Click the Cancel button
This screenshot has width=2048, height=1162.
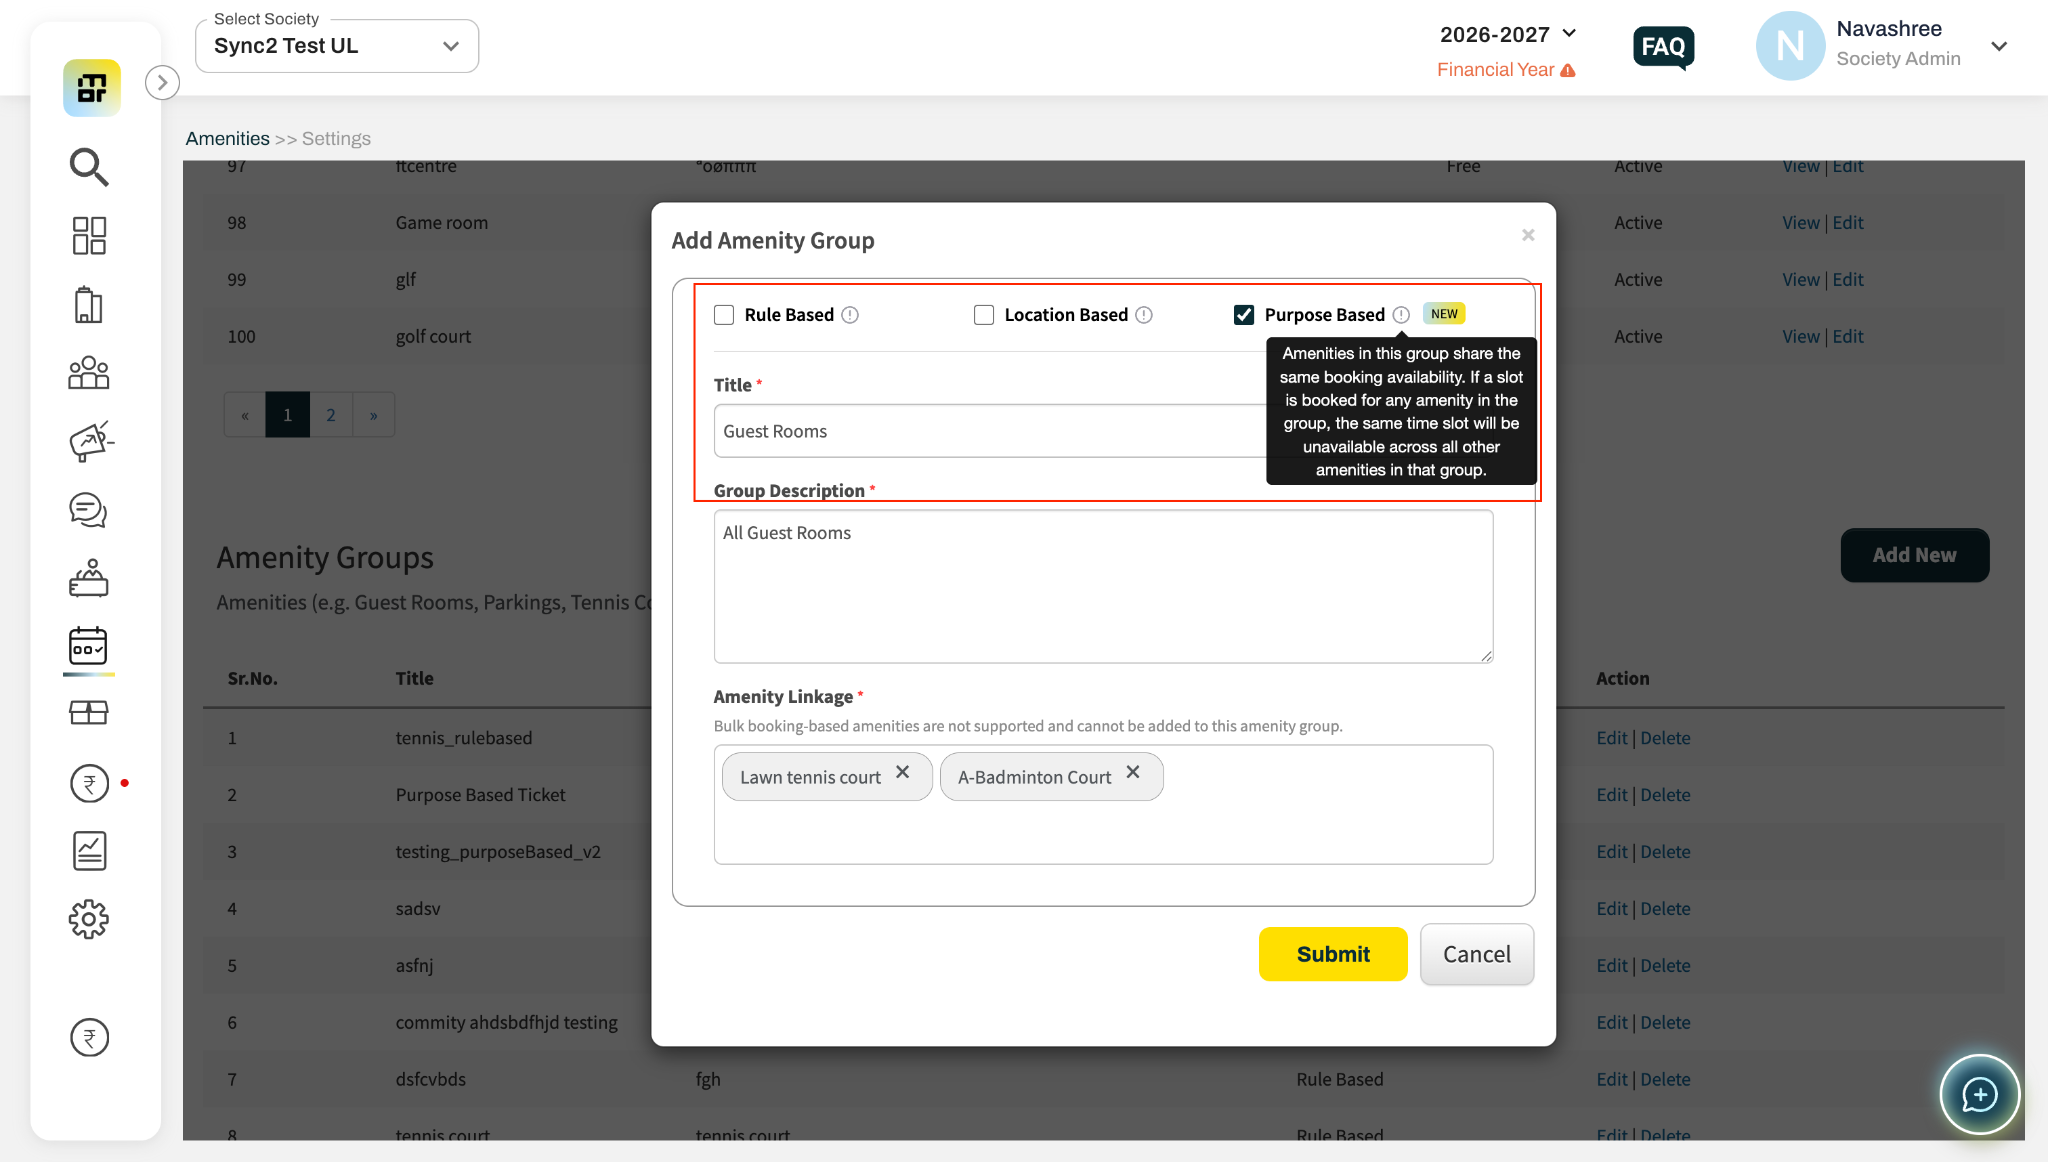(x=1476, y=954)
